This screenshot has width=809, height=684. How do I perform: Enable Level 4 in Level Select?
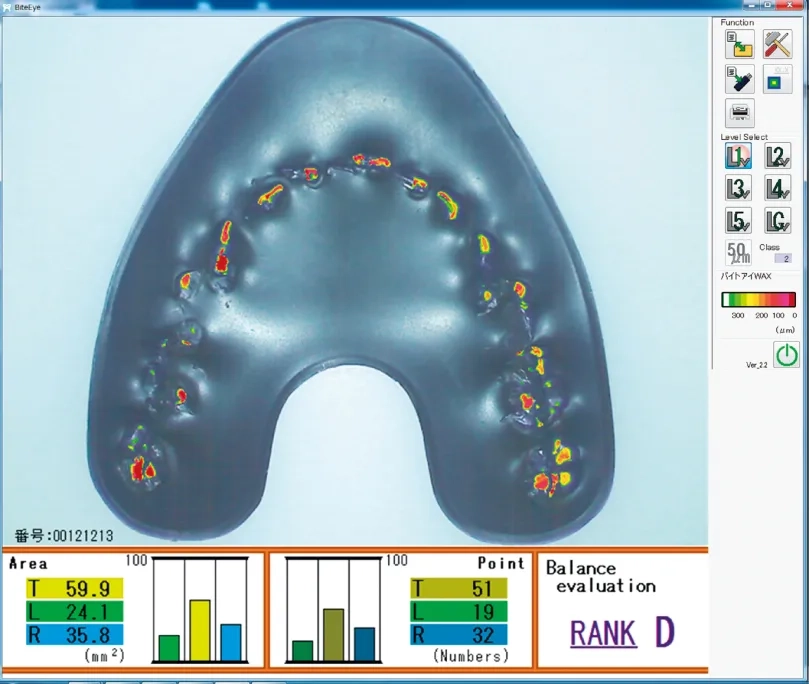pos(777,189)
